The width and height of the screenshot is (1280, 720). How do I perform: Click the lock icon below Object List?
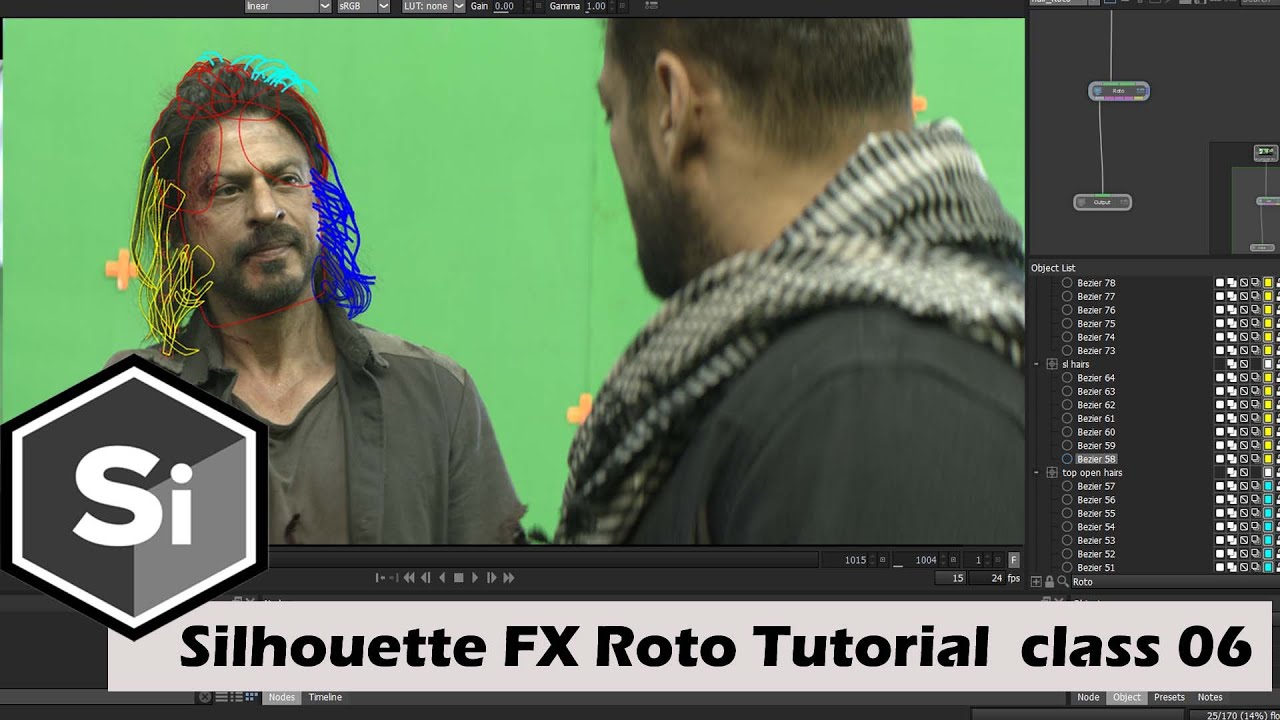(x=1049, y=581)
